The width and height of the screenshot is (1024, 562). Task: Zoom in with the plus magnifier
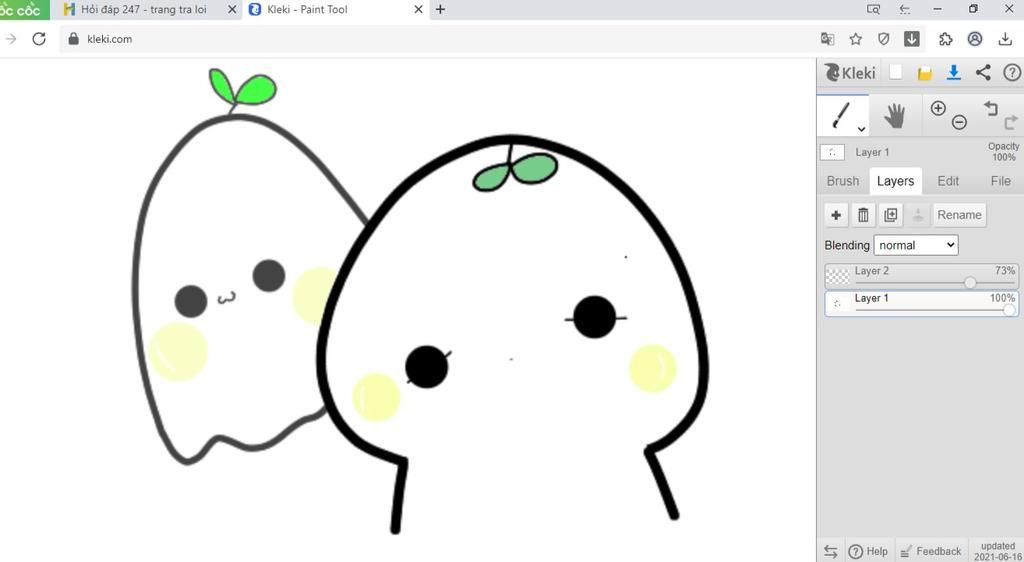coord(938,108)
